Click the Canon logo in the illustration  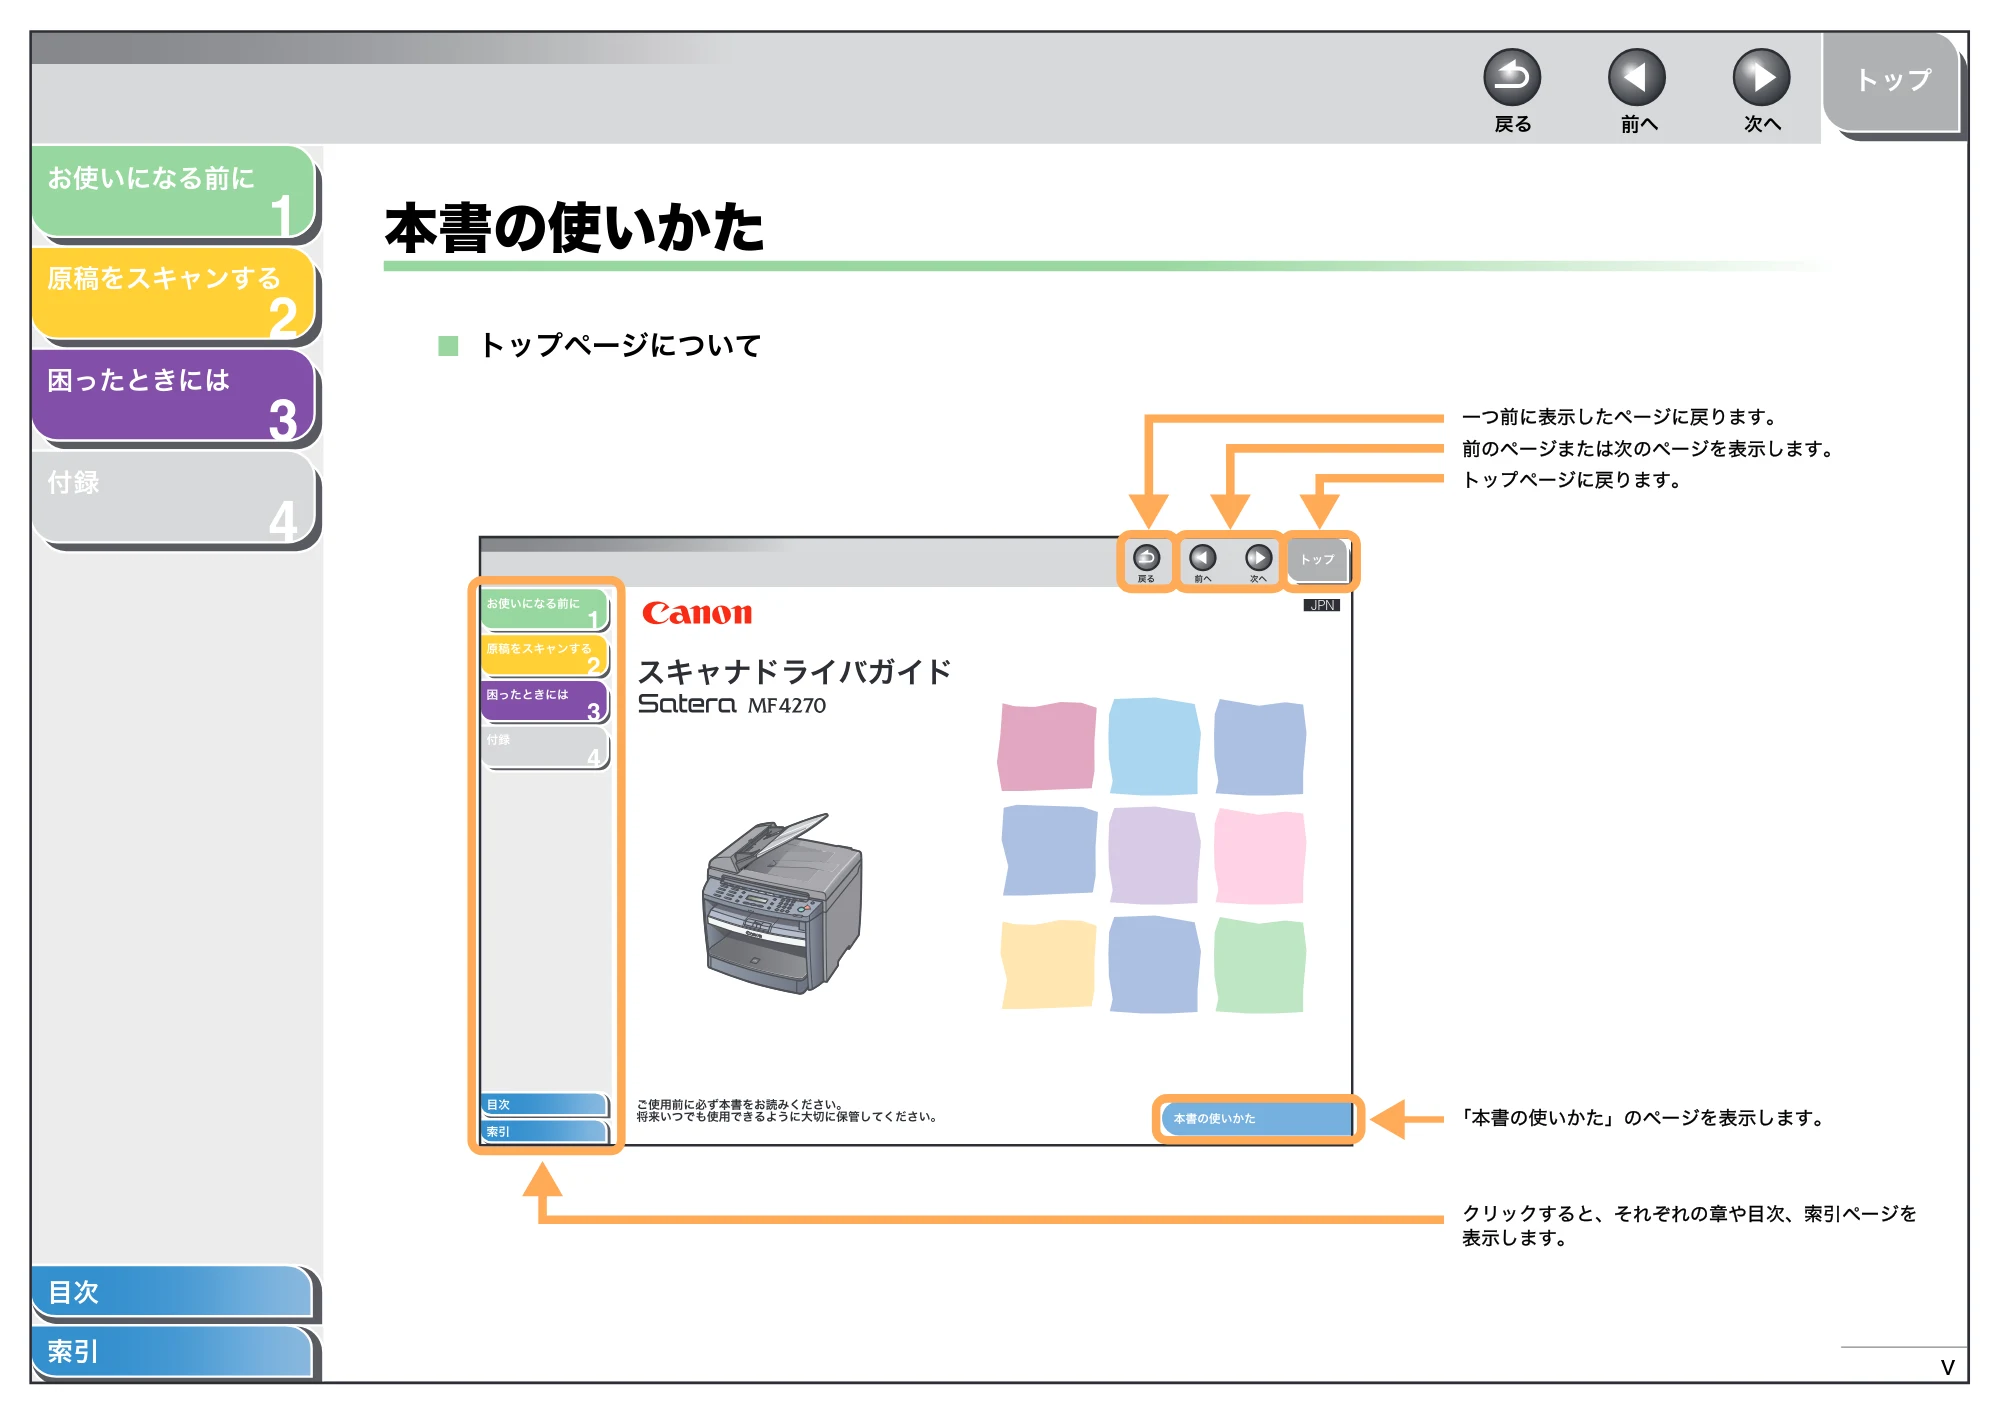pos(697,613)
